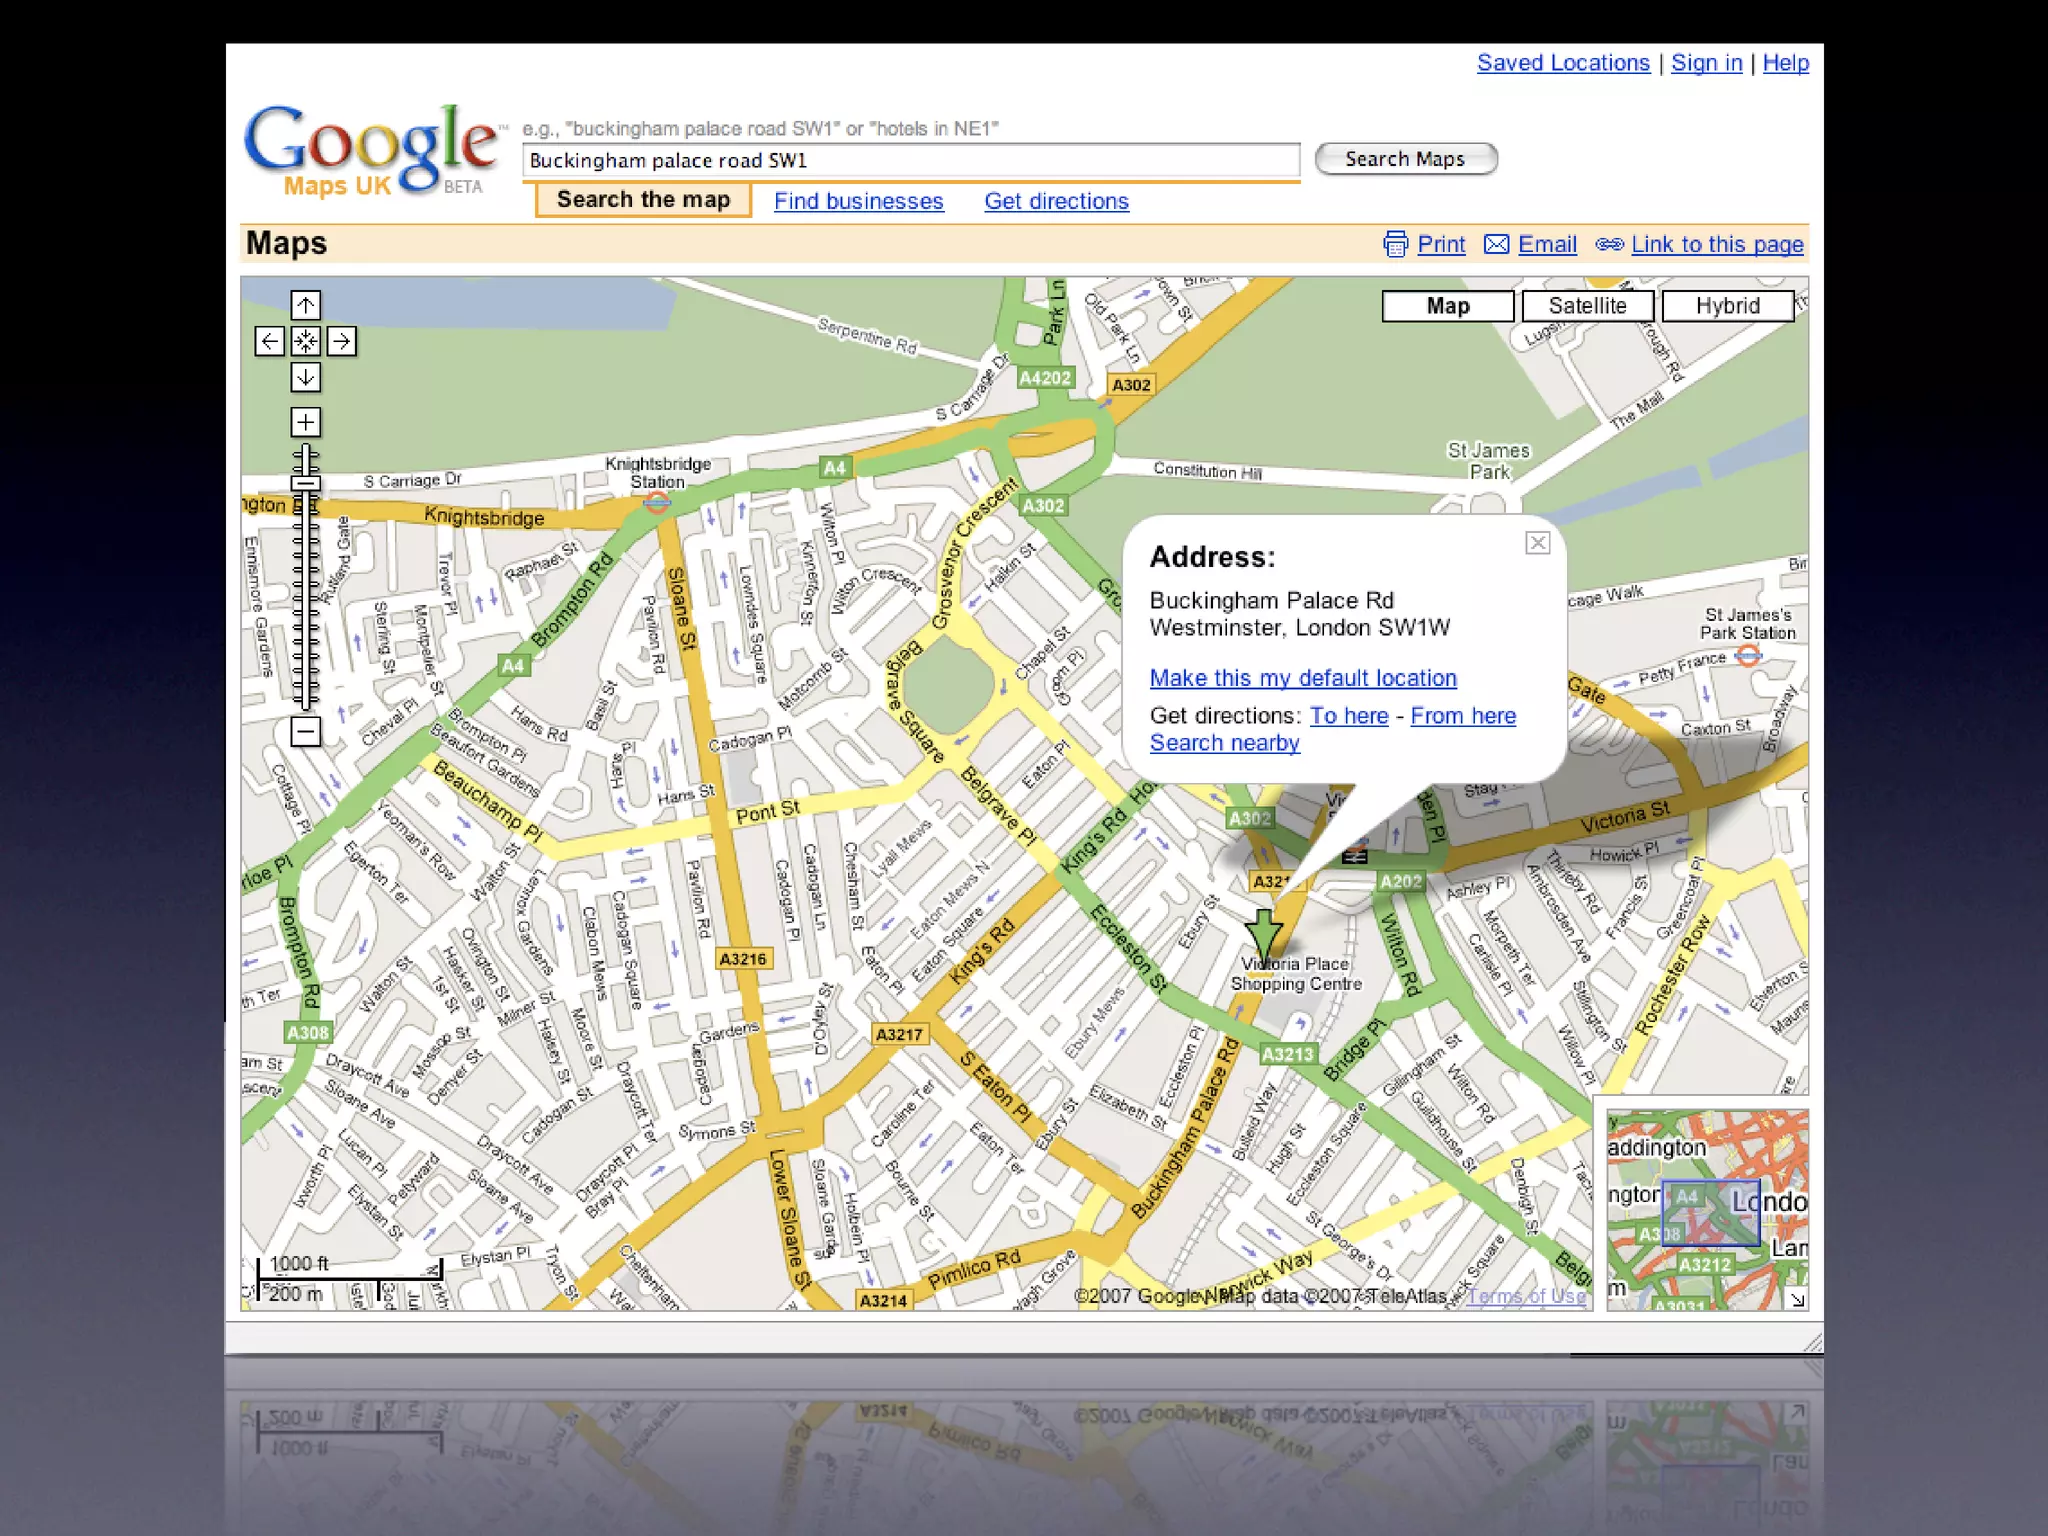The height and width of the screenshot is (1536, 2048).
Task: Click the map search input field
Action: pyautogui.click(x=910, y=161)
